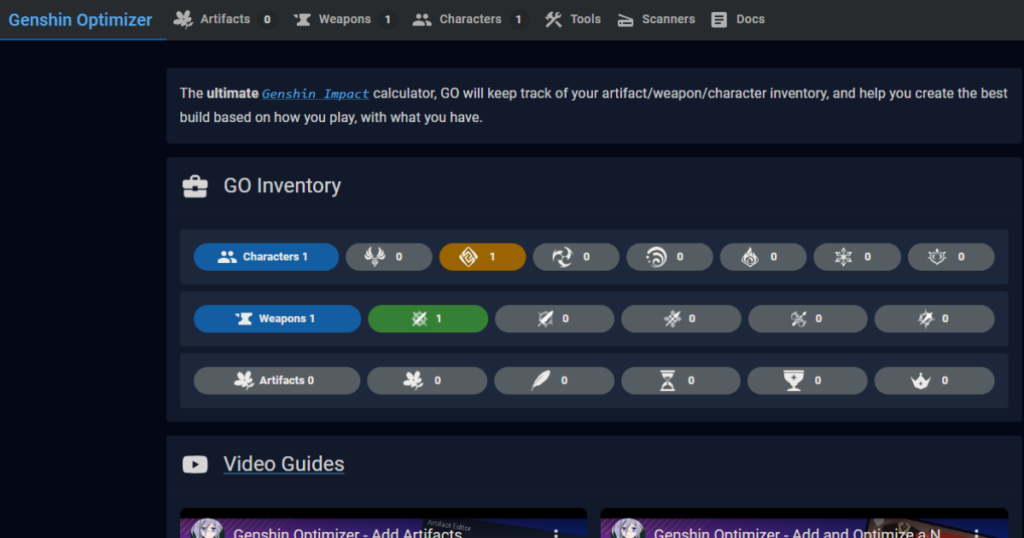Click the green sword weapon chip
Screen dimensions: 1024x538
pyautogui.click(x=427, y=319)
